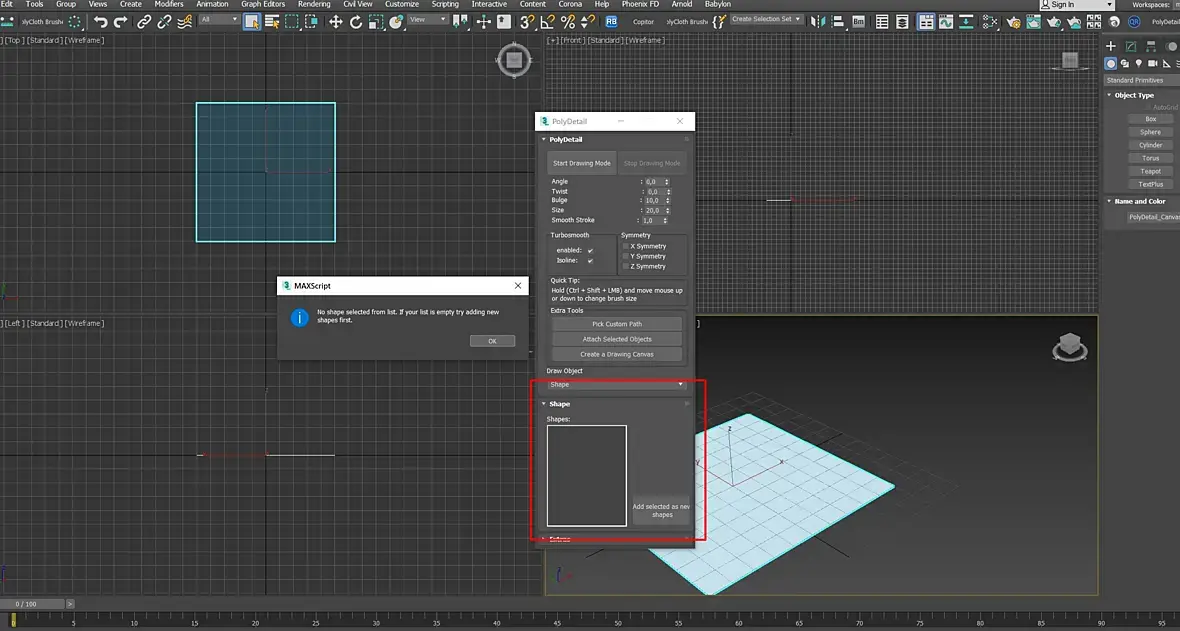Uncheck Turbosmooth enabled checkbox
Image resolution: width=1180 pixels, height=631 pixels.
591,250
